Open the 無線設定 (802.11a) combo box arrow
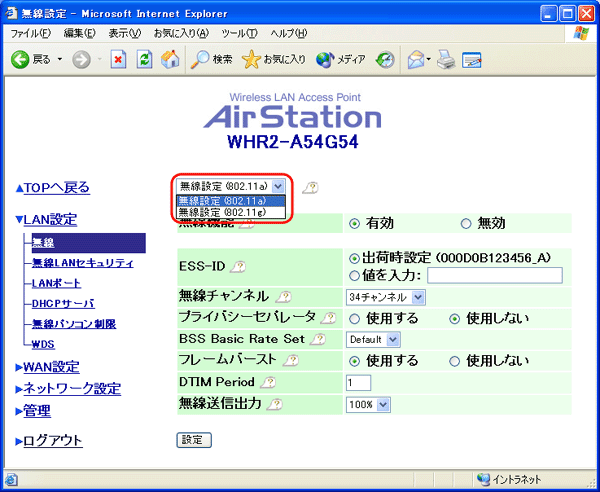The image size is (600, 492). click(278, 187)
